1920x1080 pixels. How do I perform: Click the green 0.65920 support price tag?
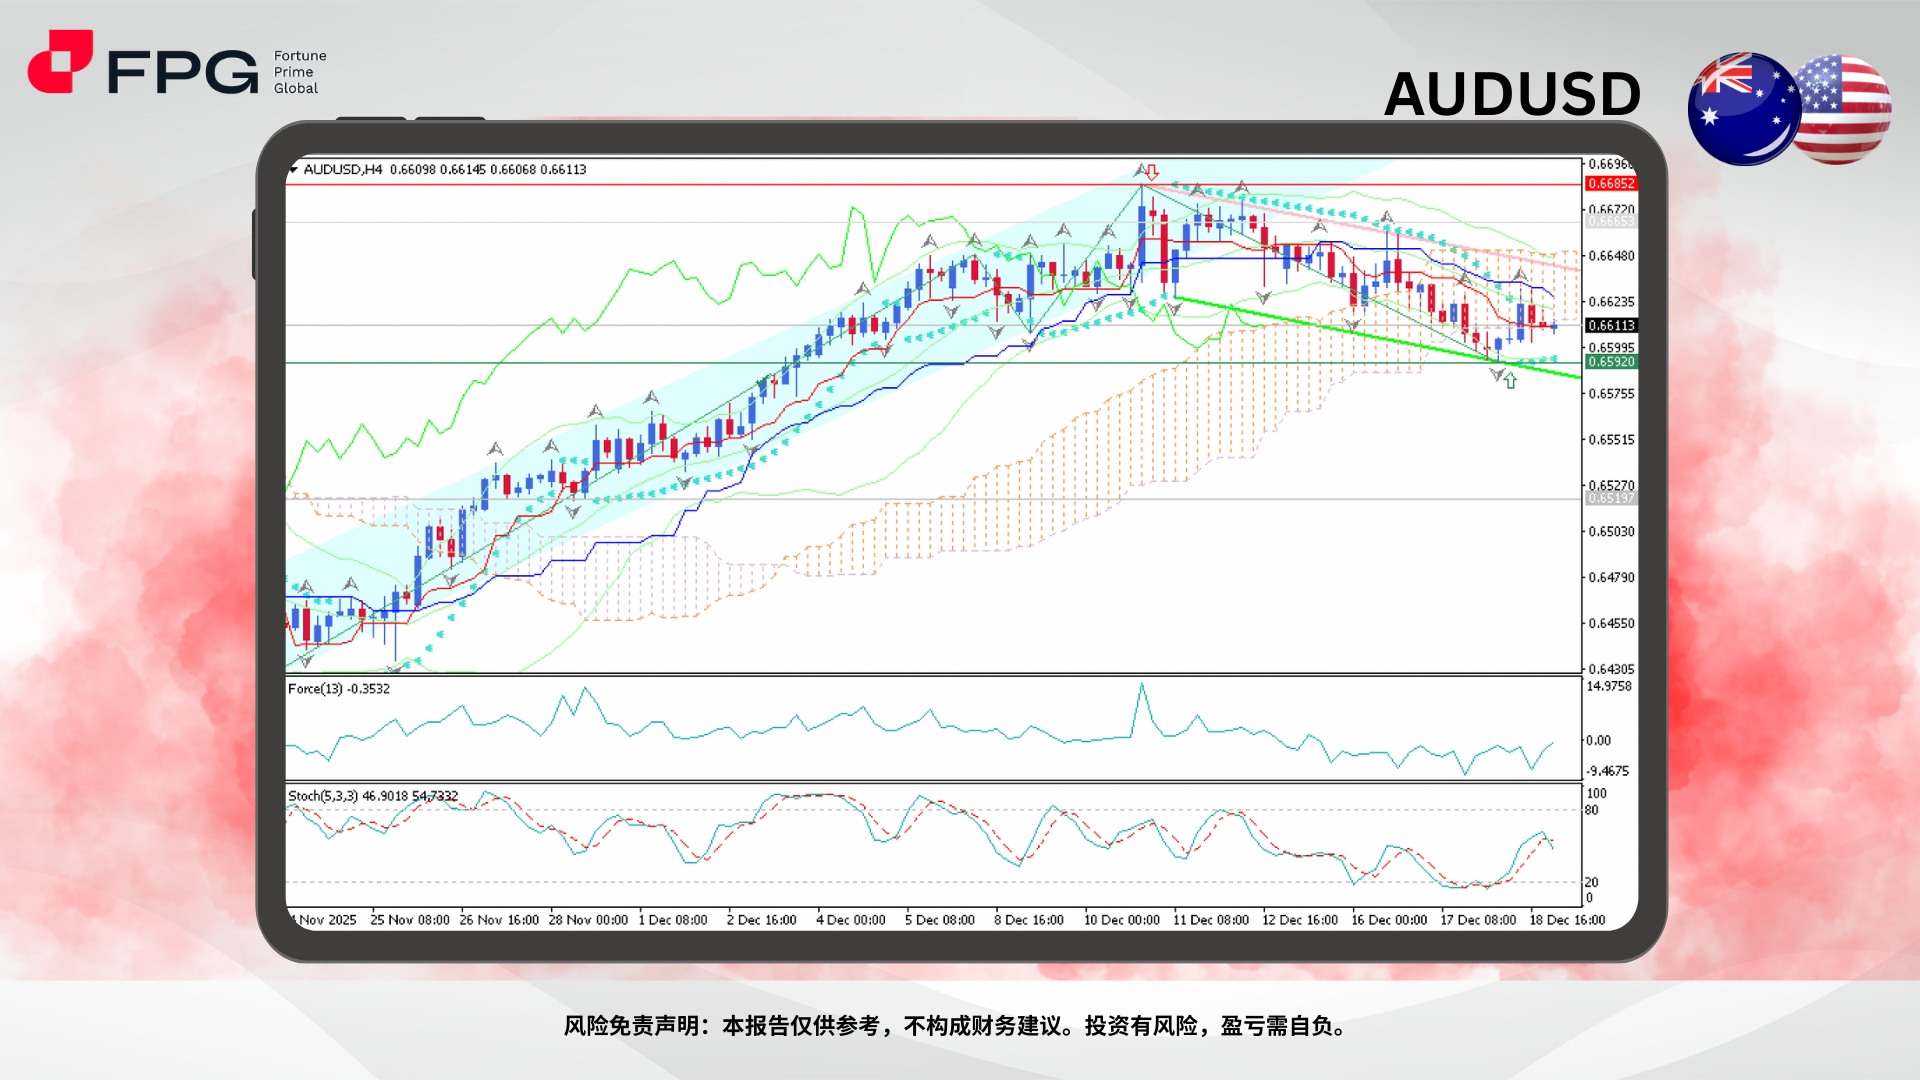pyautogui.click(x=1611, y=362)
